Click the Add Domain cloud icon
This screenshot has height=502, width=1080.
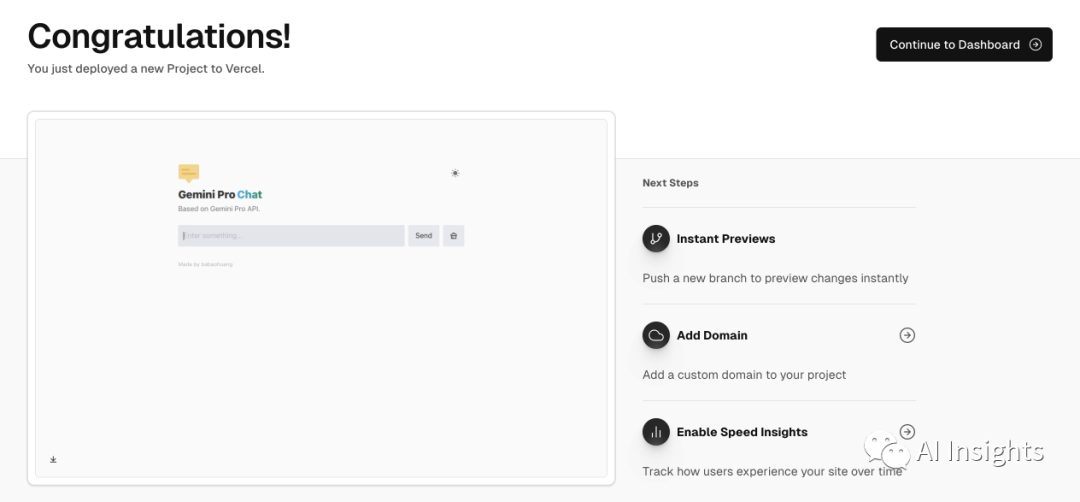pos(656,335)
